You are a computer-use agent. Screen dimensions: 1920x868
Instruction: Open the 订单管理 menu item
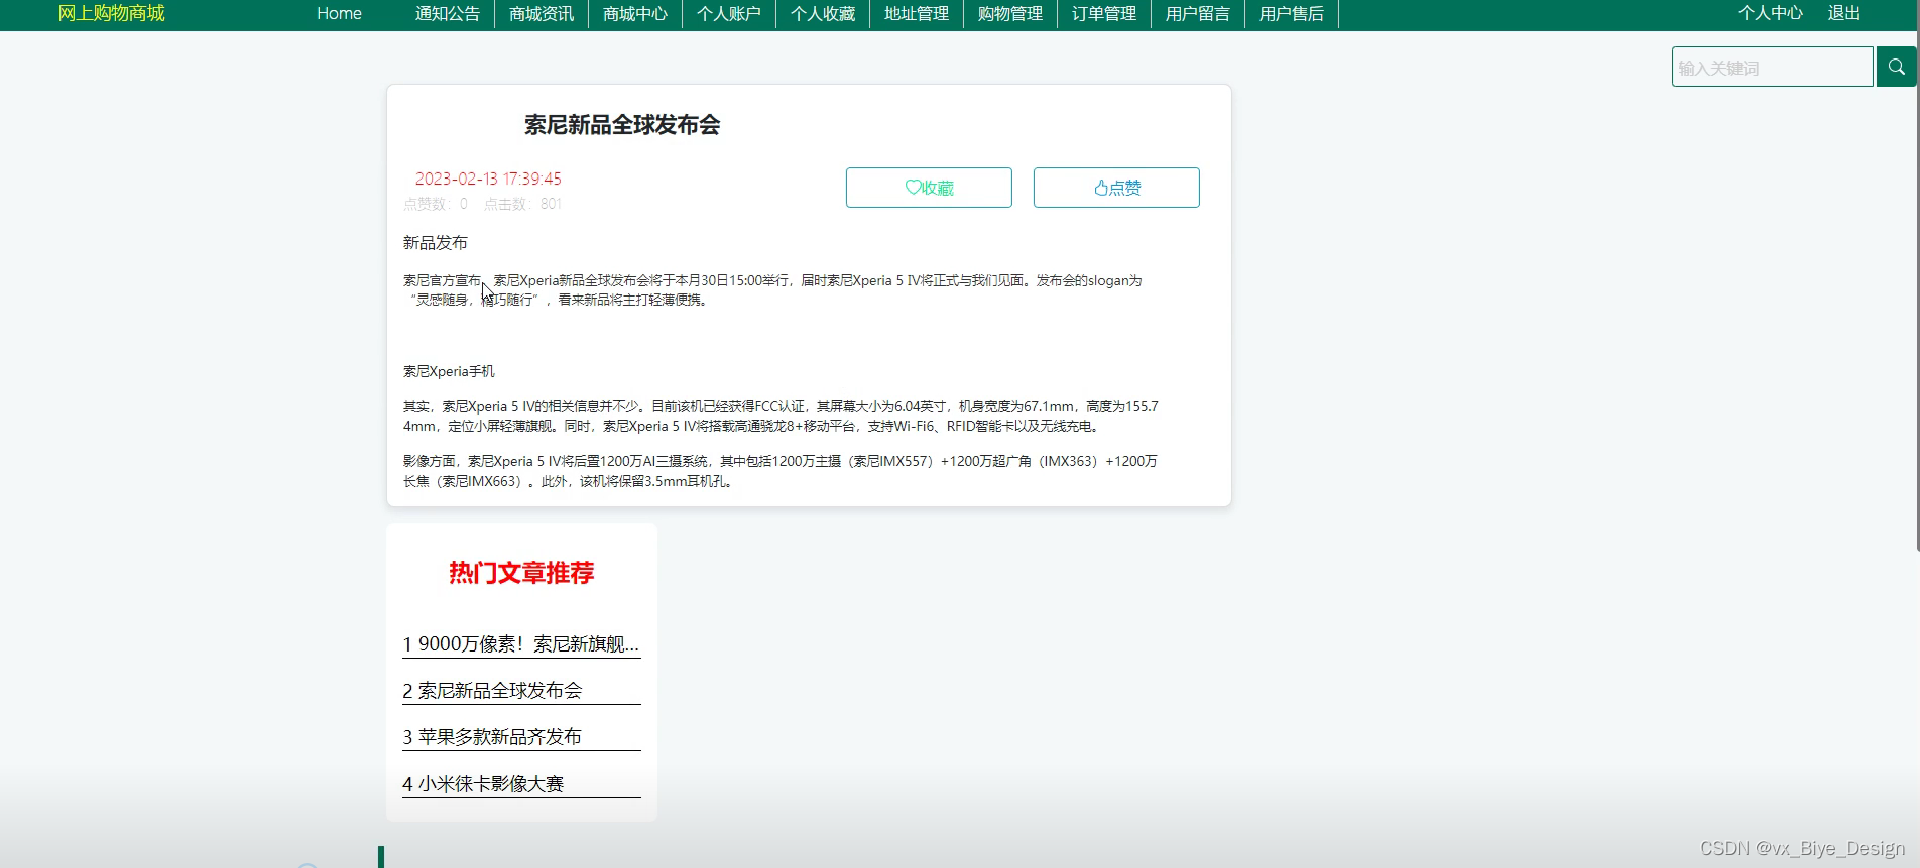click(x=1104, y=13)
